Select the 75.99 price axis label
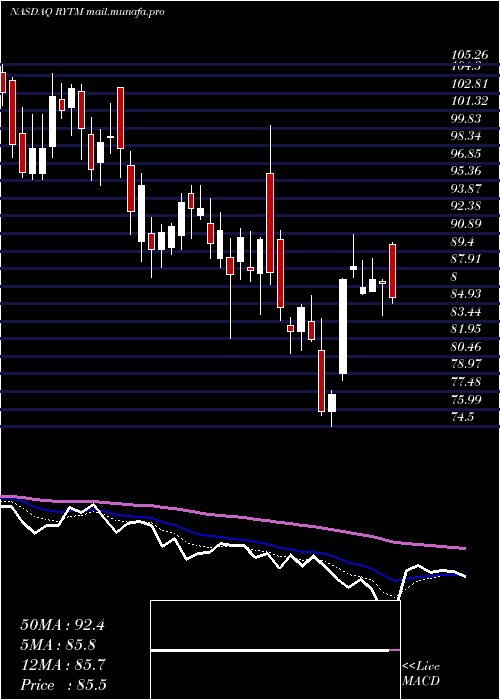Screen dimensions: 500x700 (x=466, y=399)
